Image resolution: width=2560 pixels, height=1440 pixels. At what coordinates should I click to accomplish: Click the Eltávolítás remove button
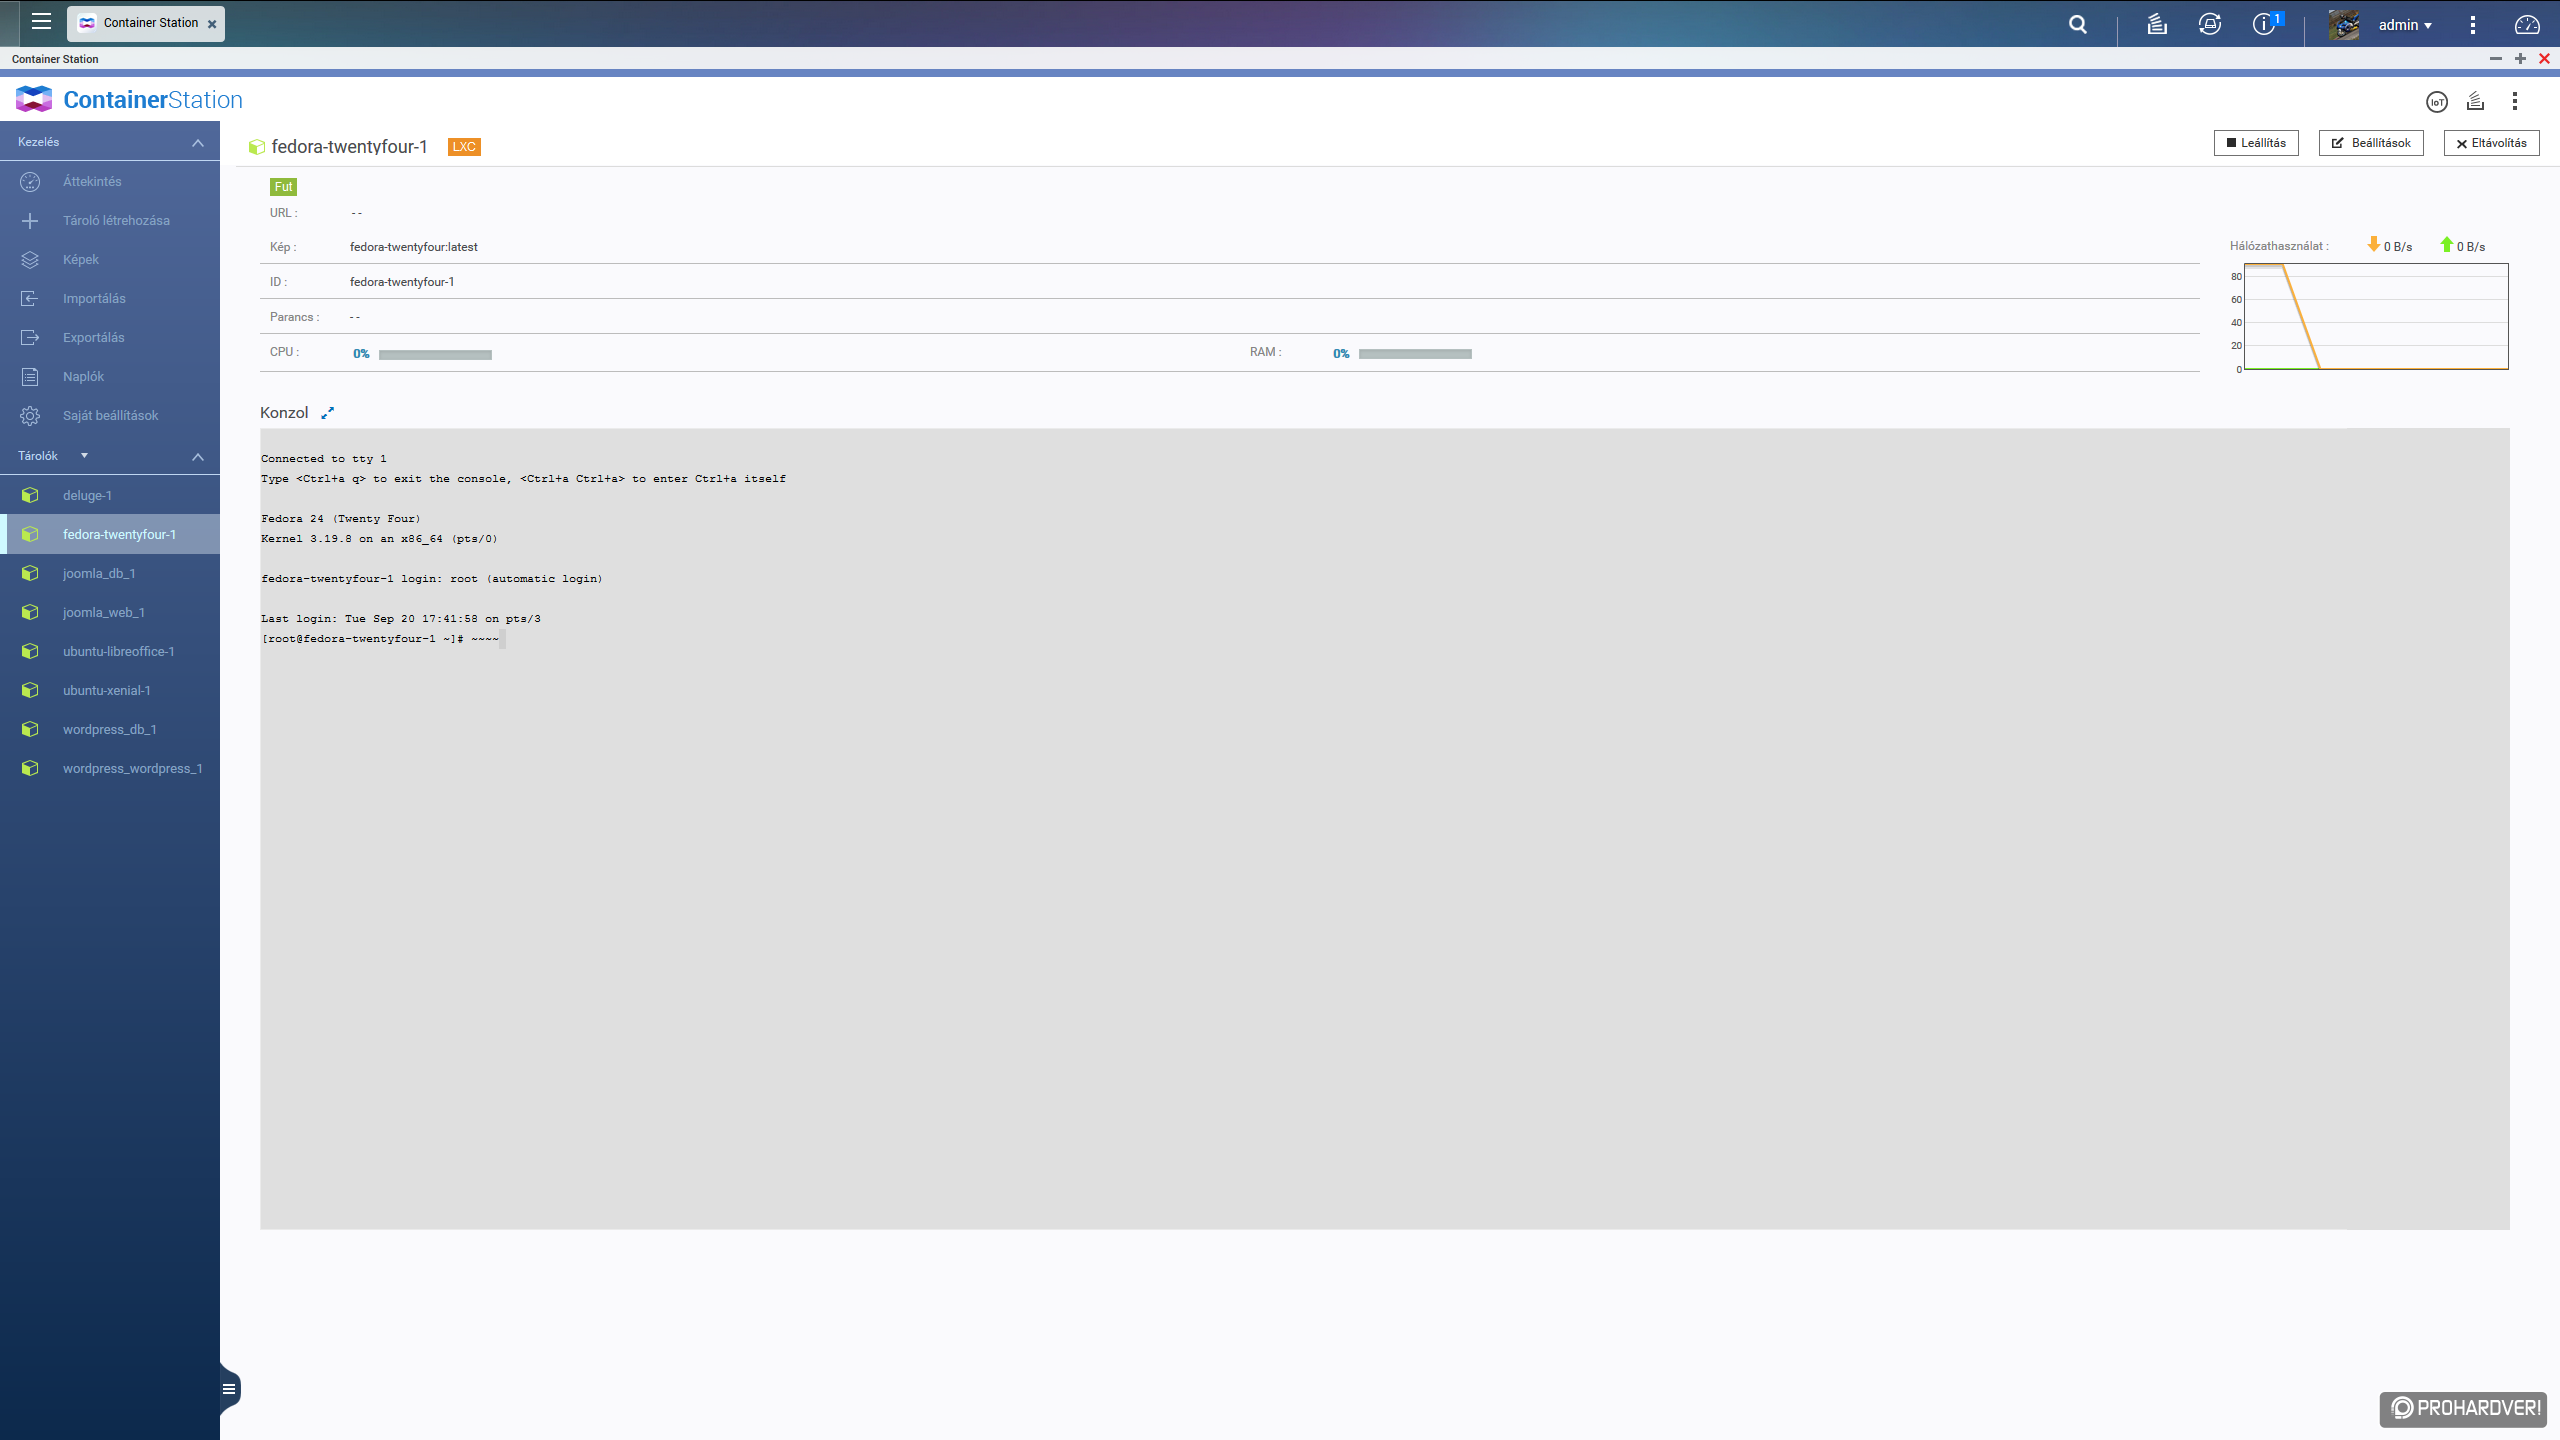2491,143
